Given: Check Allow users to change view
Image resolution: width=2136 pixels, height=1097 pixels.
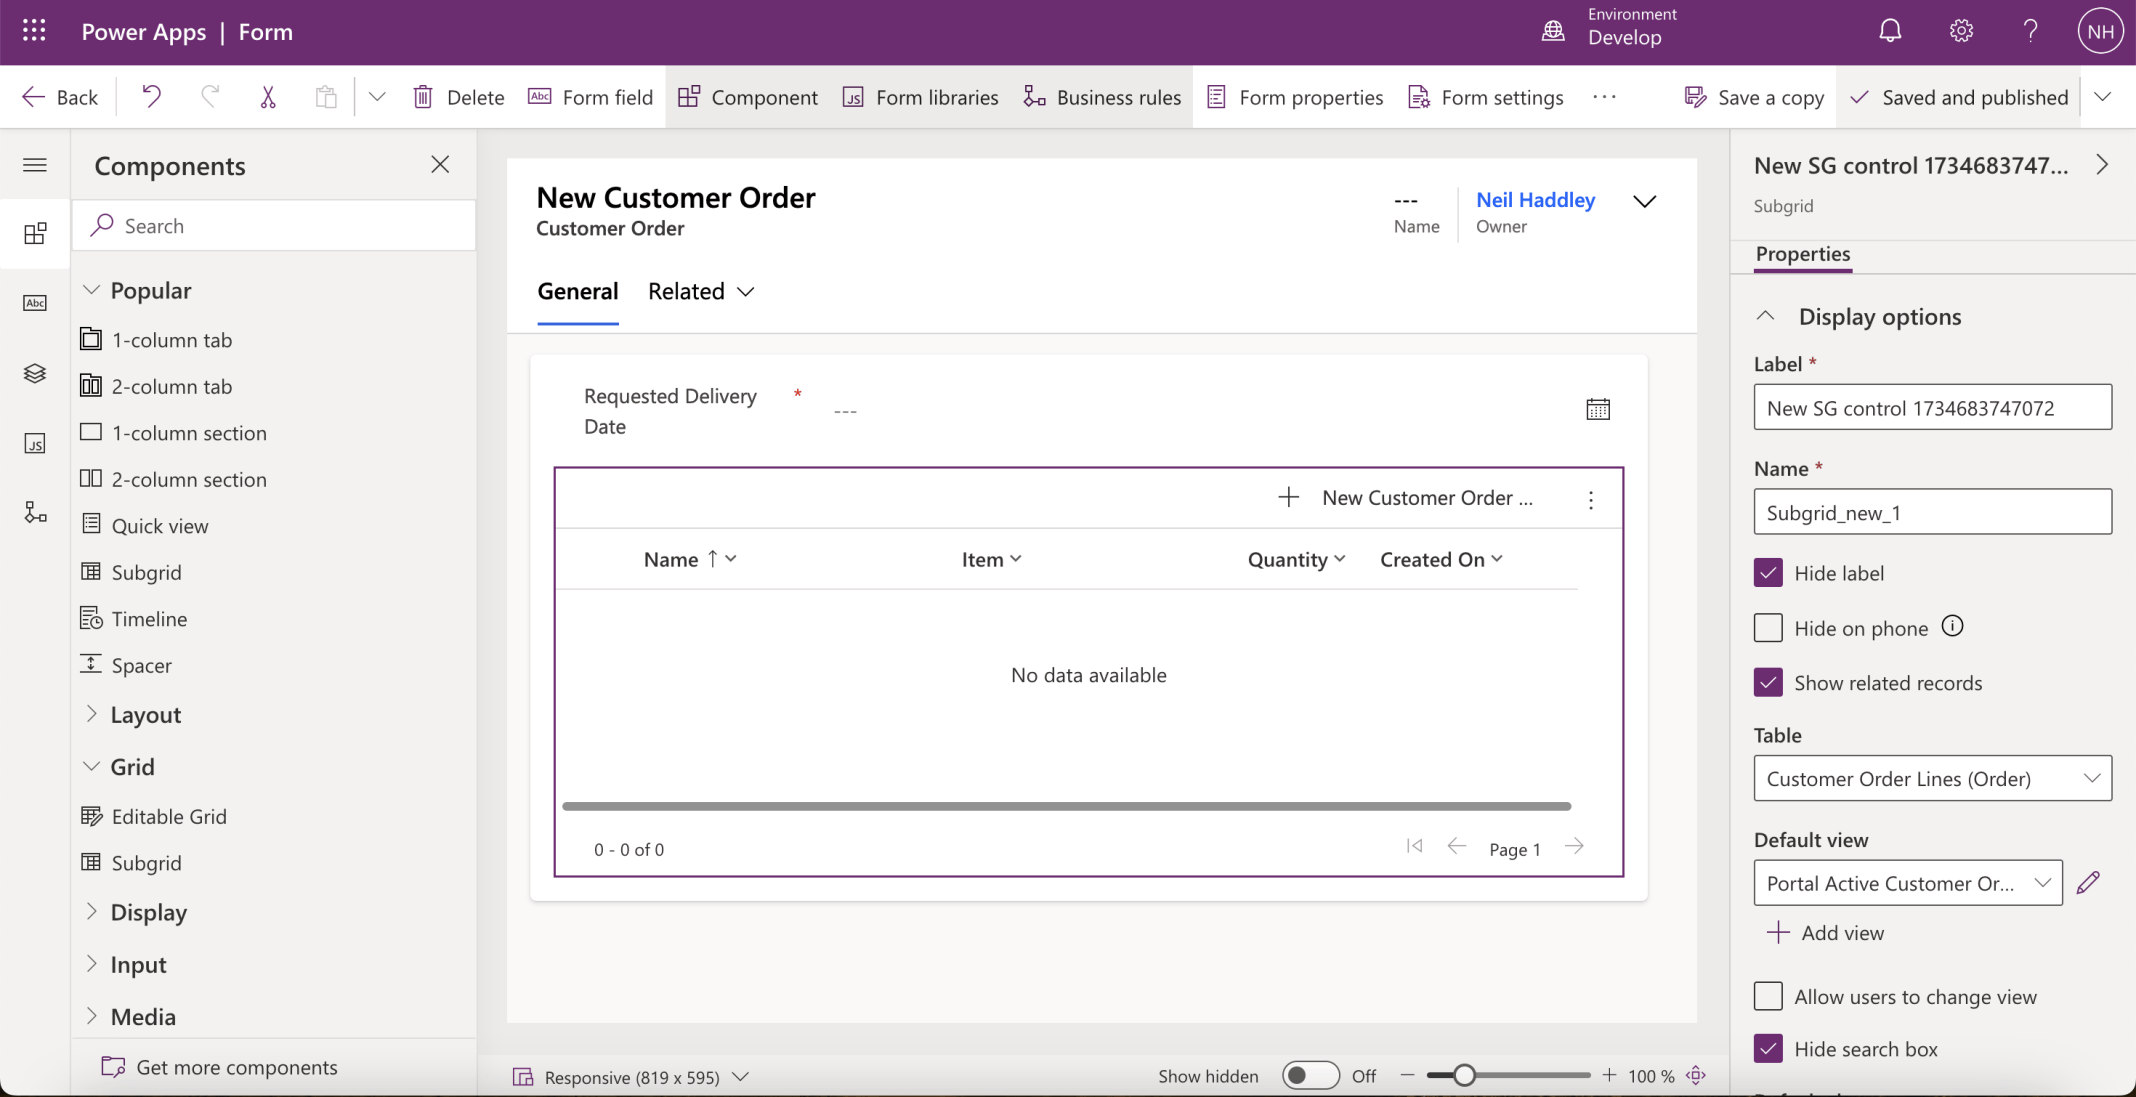Looking at the screenshot, I should [1768, 997].
